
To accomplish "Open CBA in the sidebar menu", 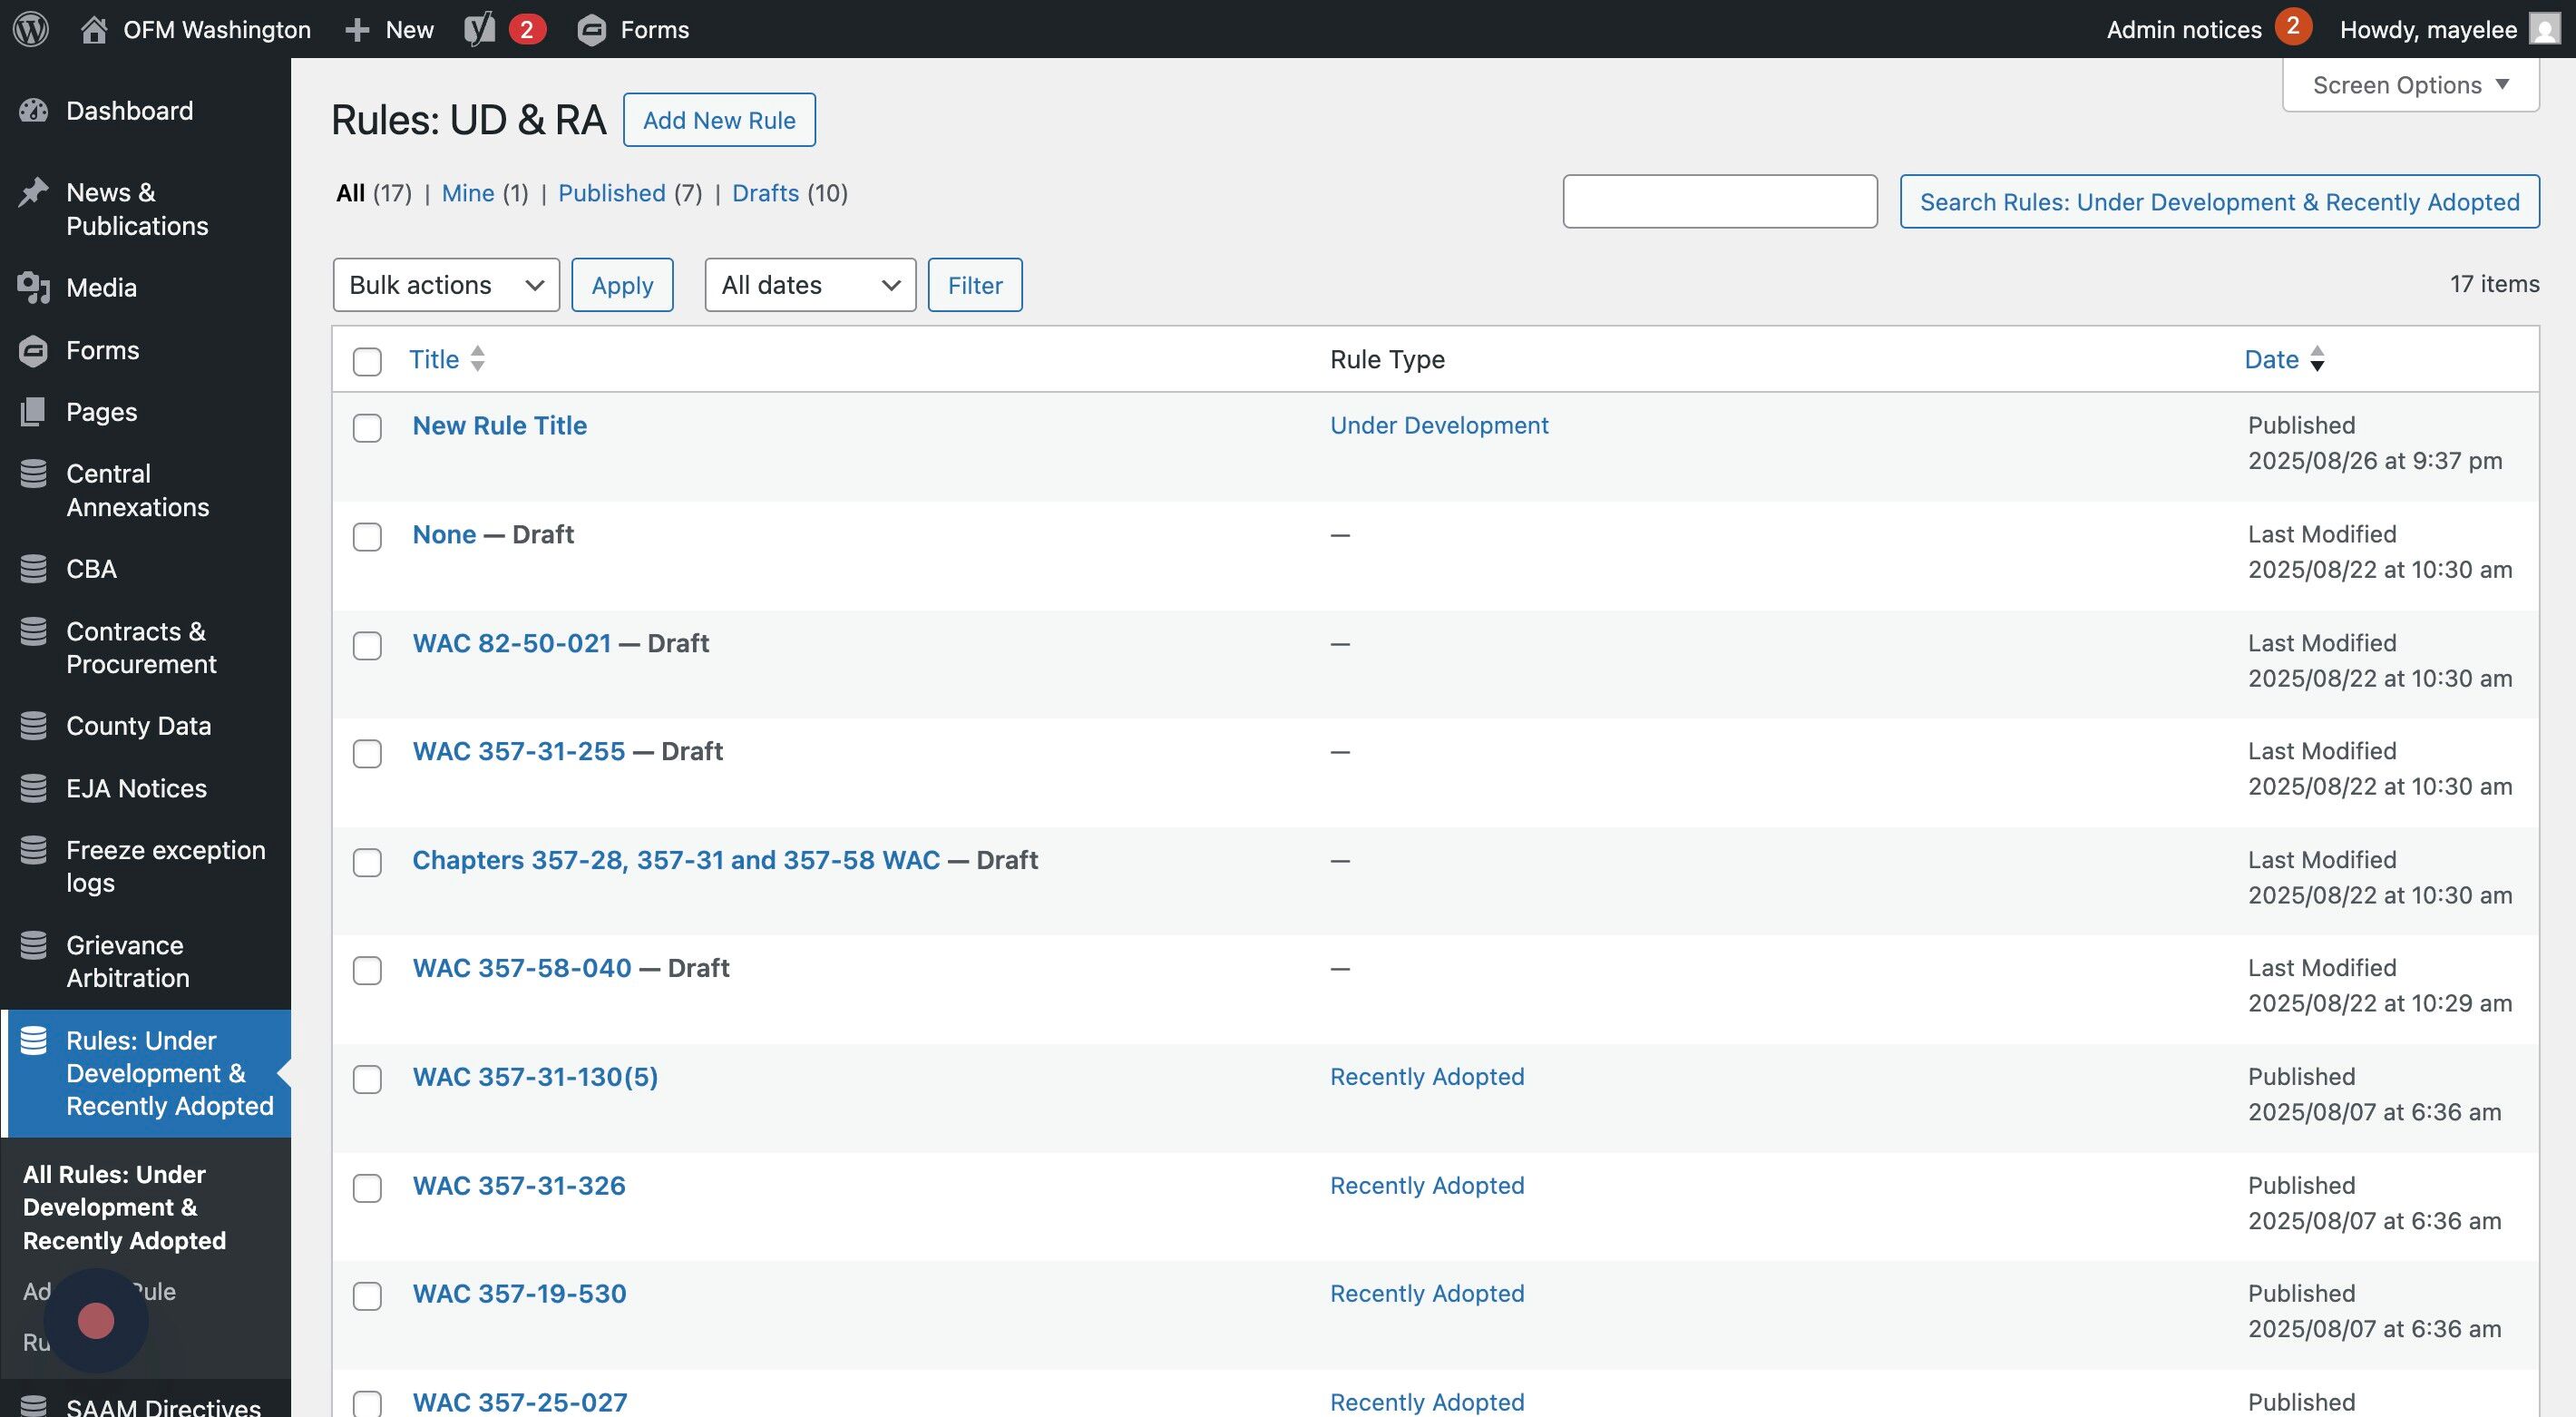I will [x=91, y=569].
